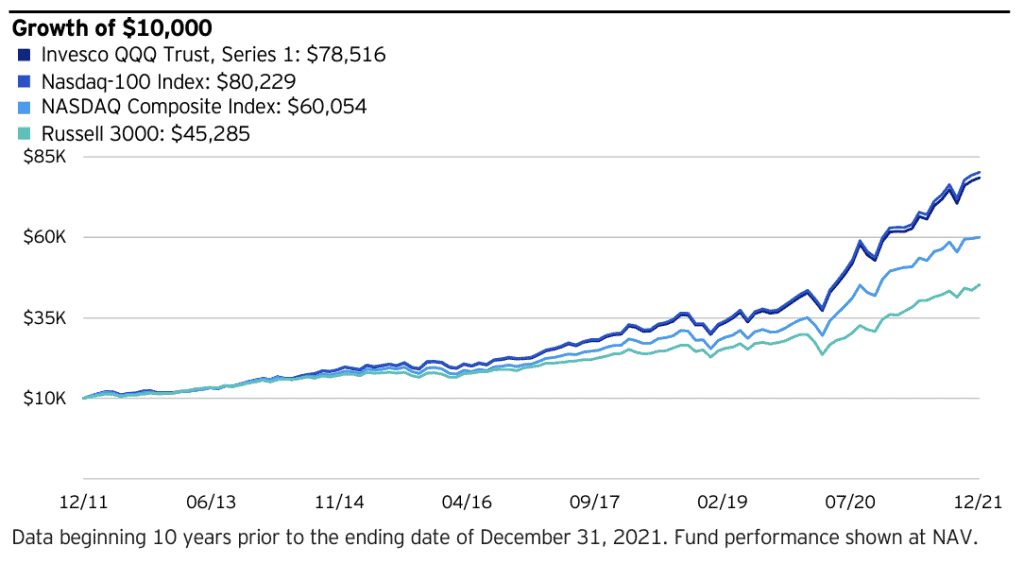
Task: Click the Russell 3000 teal legend swatch
Action: tap(24, 134)
